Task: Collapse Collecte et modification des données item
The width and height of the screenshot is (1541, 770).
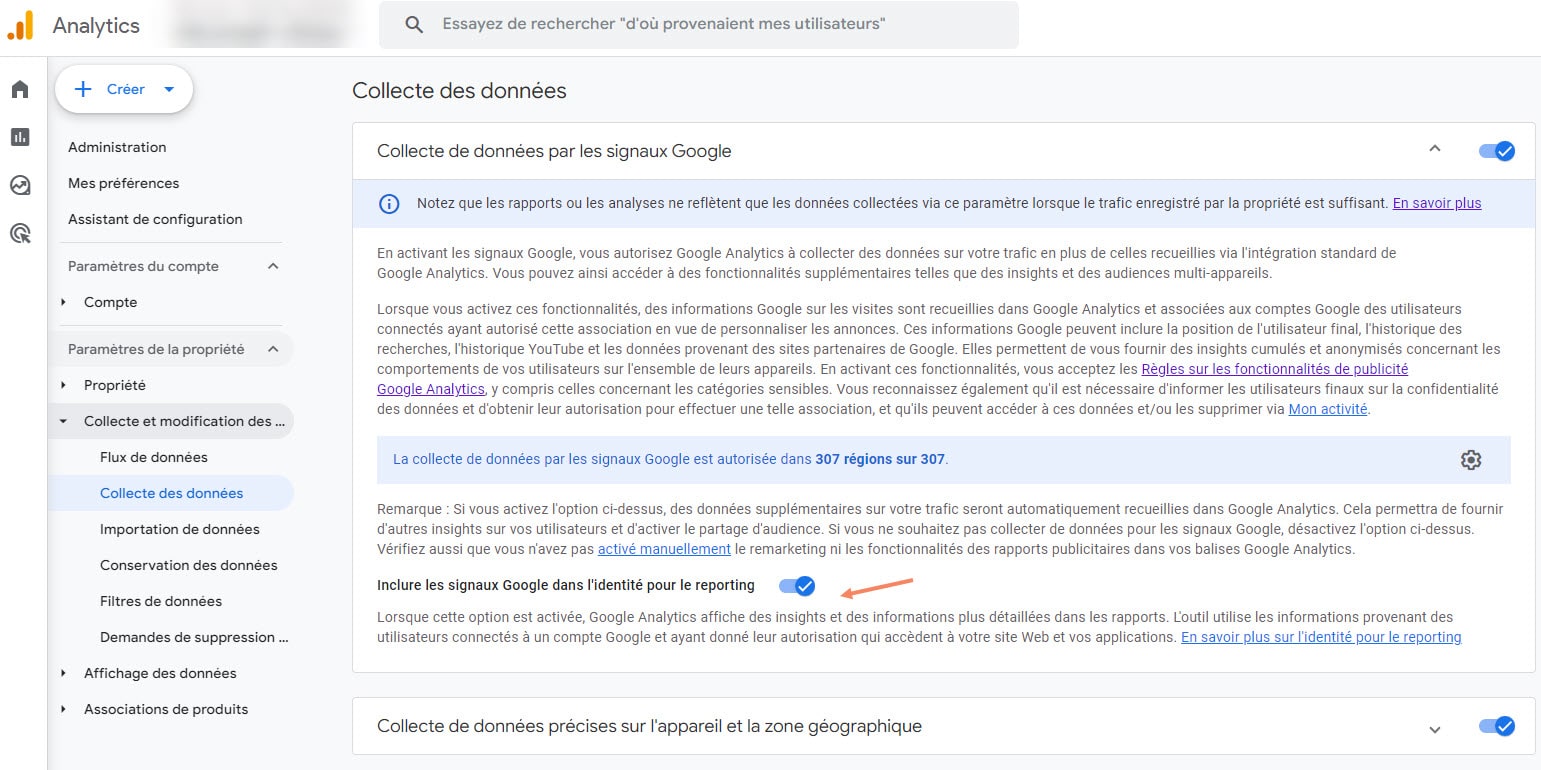Action: tap(64, 421)
